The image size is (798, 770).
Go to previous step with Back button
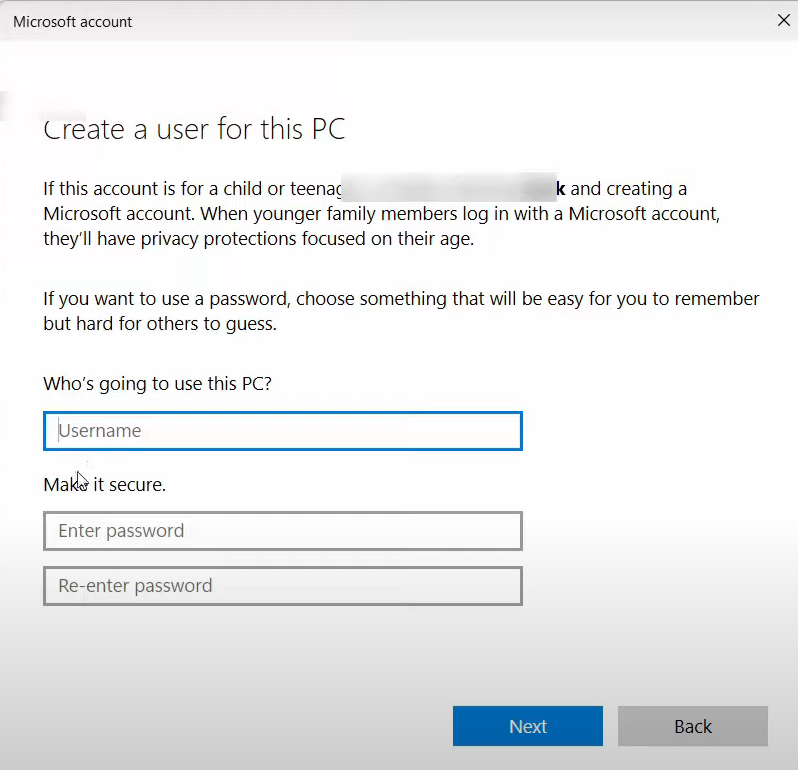(692, 727)
